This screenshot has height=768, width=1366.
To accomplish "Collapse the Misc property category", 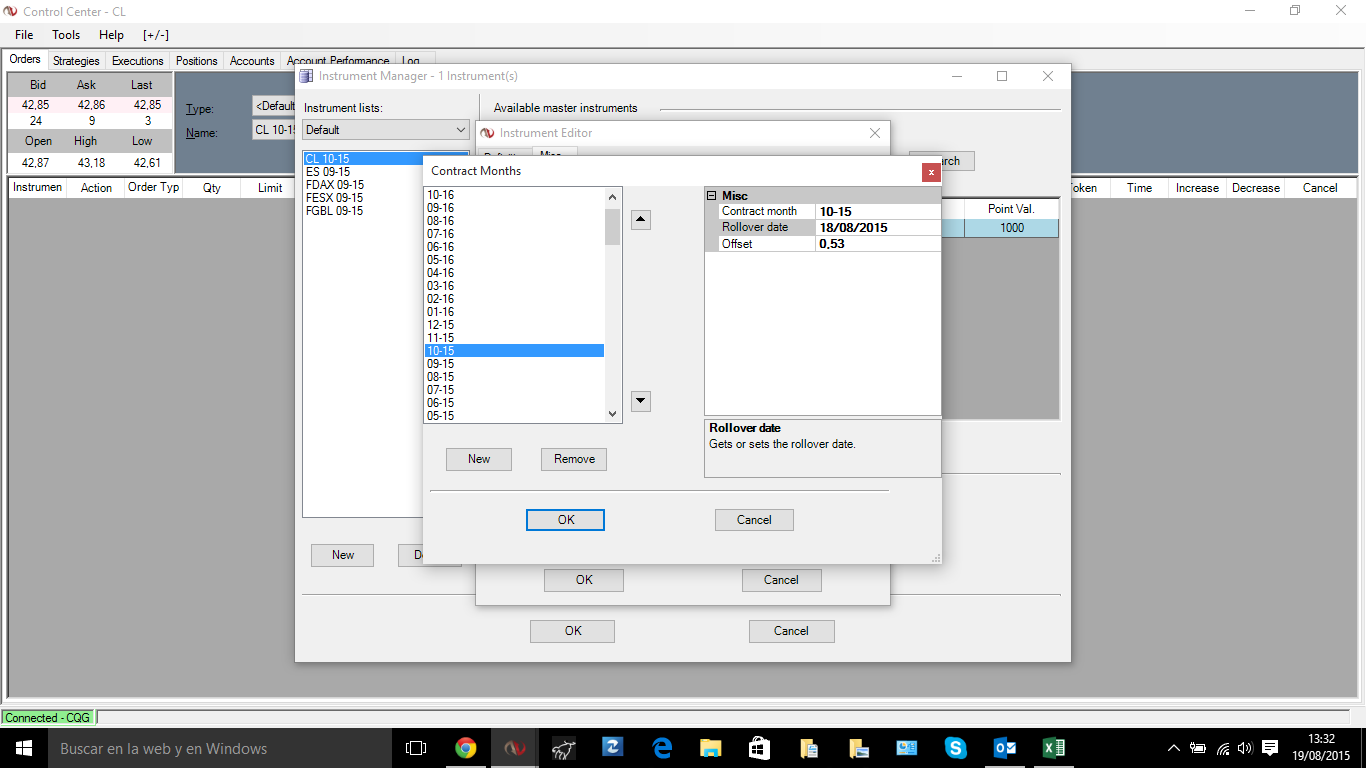I will (x=712, y=196).
